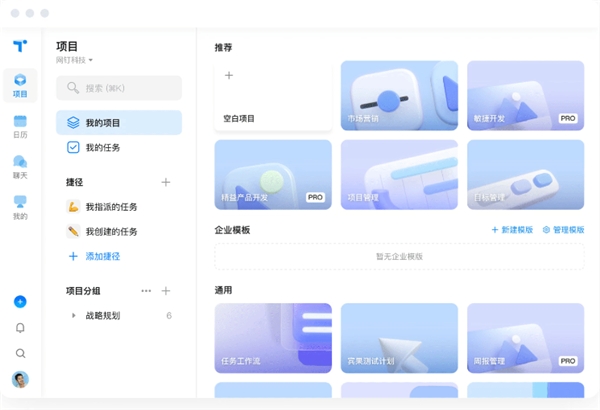The height and width of the screenshot is (410, 600).
Task: Open the 项目 sidebar section
Action: click(x=20, y=86)
